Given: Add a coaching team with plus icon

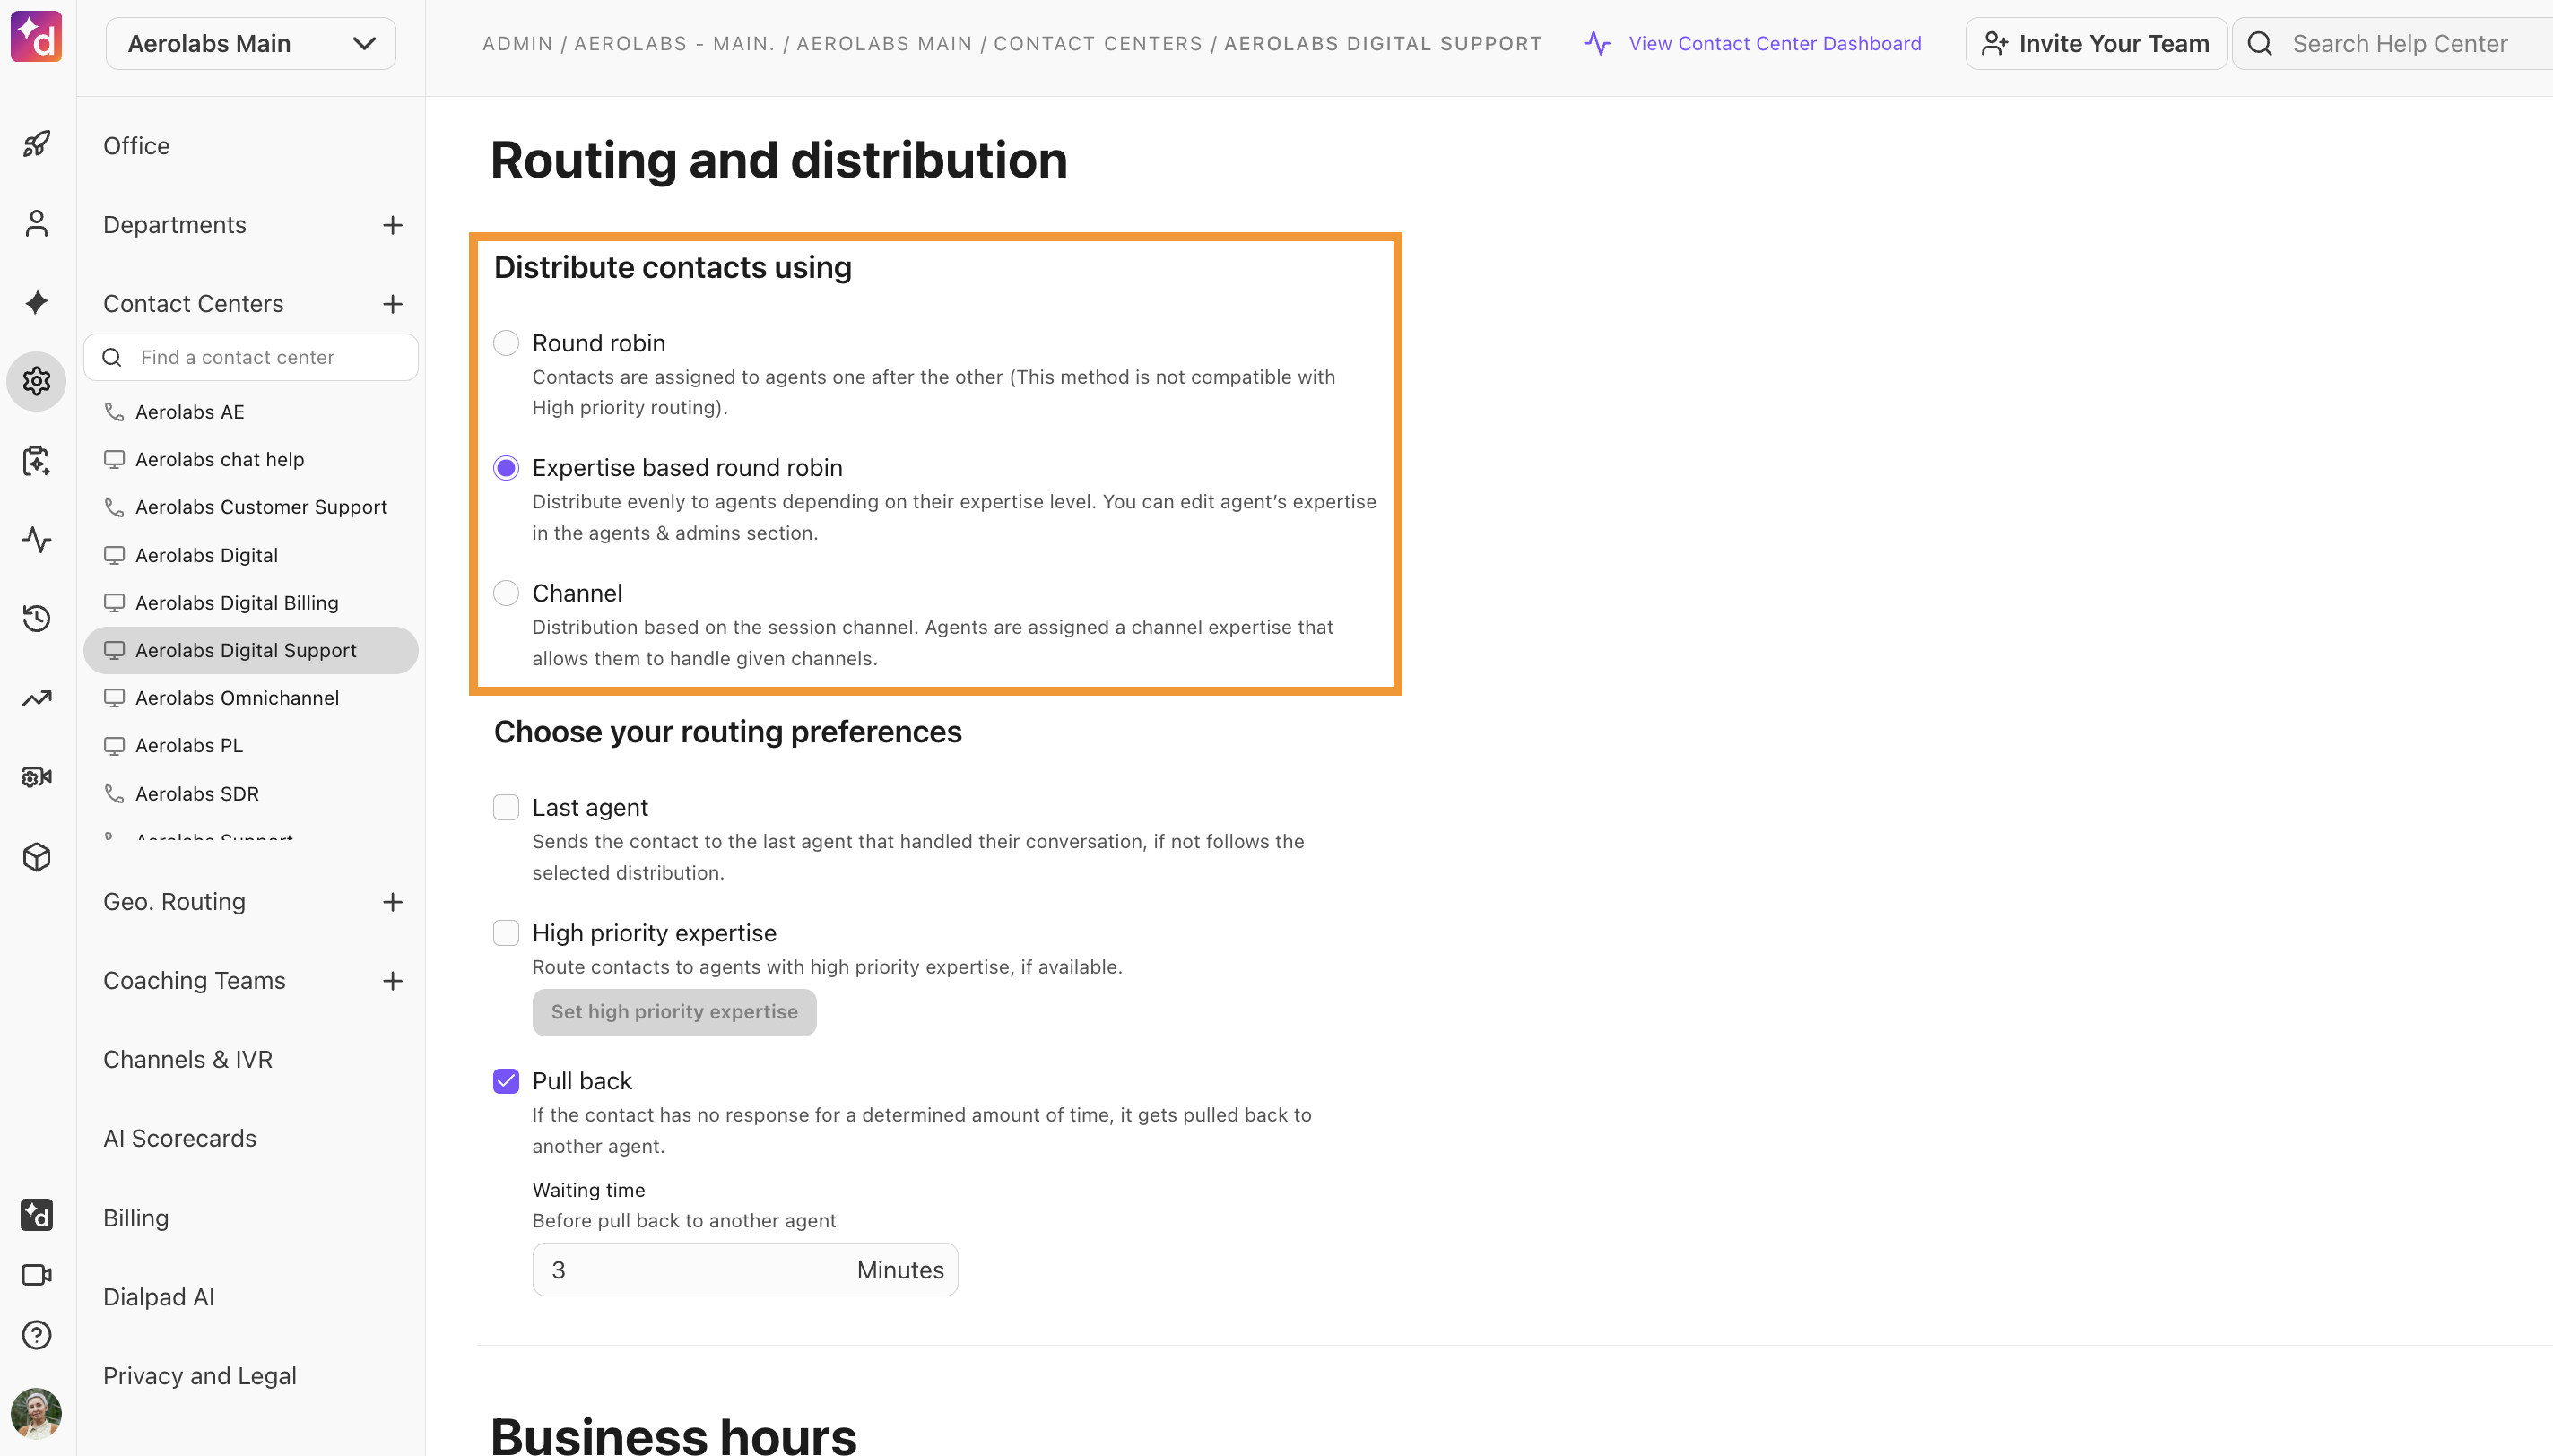Looking at the screenshot, I should [393, 981].
